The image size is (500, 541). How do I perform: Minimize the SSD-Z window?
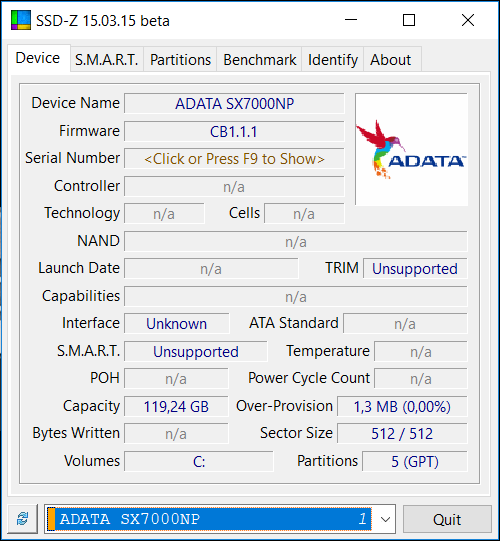[x=351, y=20]
